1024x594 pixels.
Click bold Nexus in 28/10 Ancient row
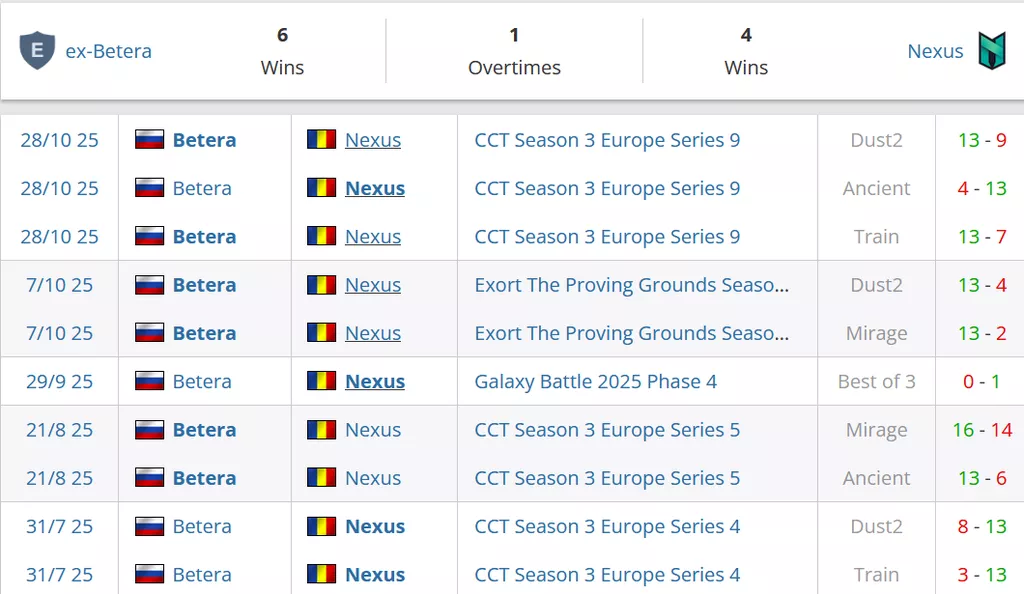(375, 188)
